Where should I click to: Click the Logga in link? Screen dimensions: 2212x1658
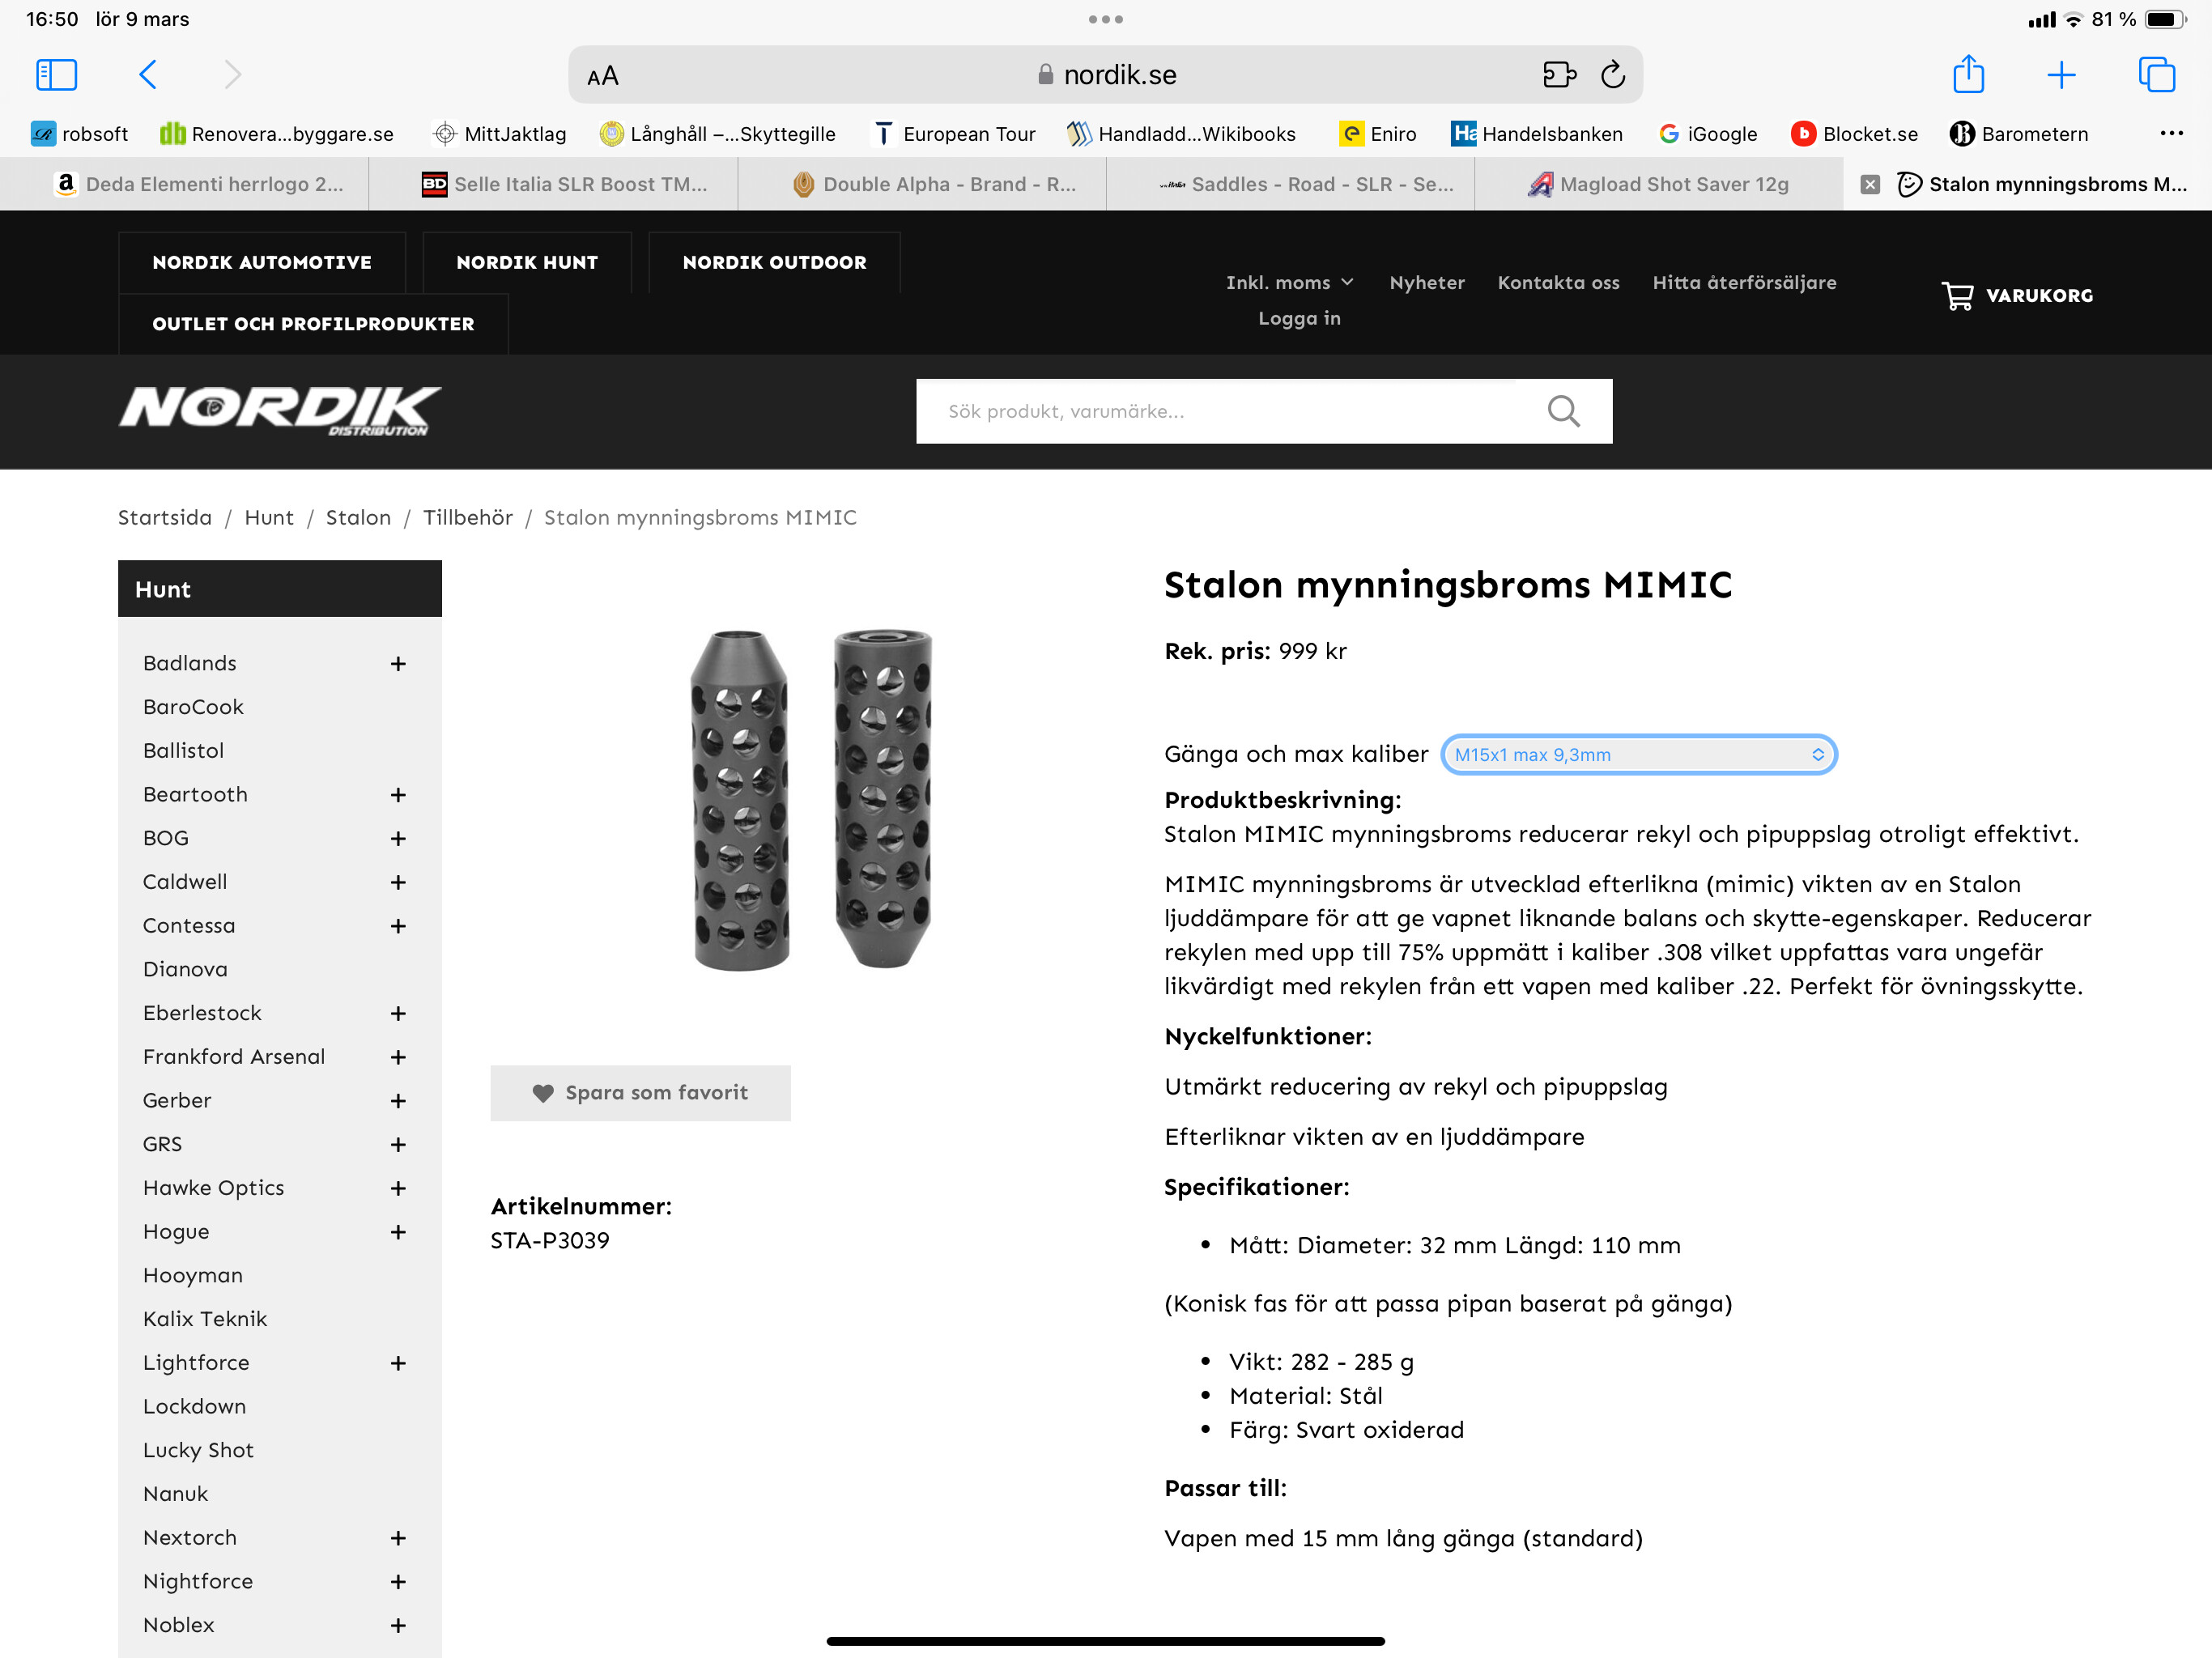click(x=1299, y=318)
